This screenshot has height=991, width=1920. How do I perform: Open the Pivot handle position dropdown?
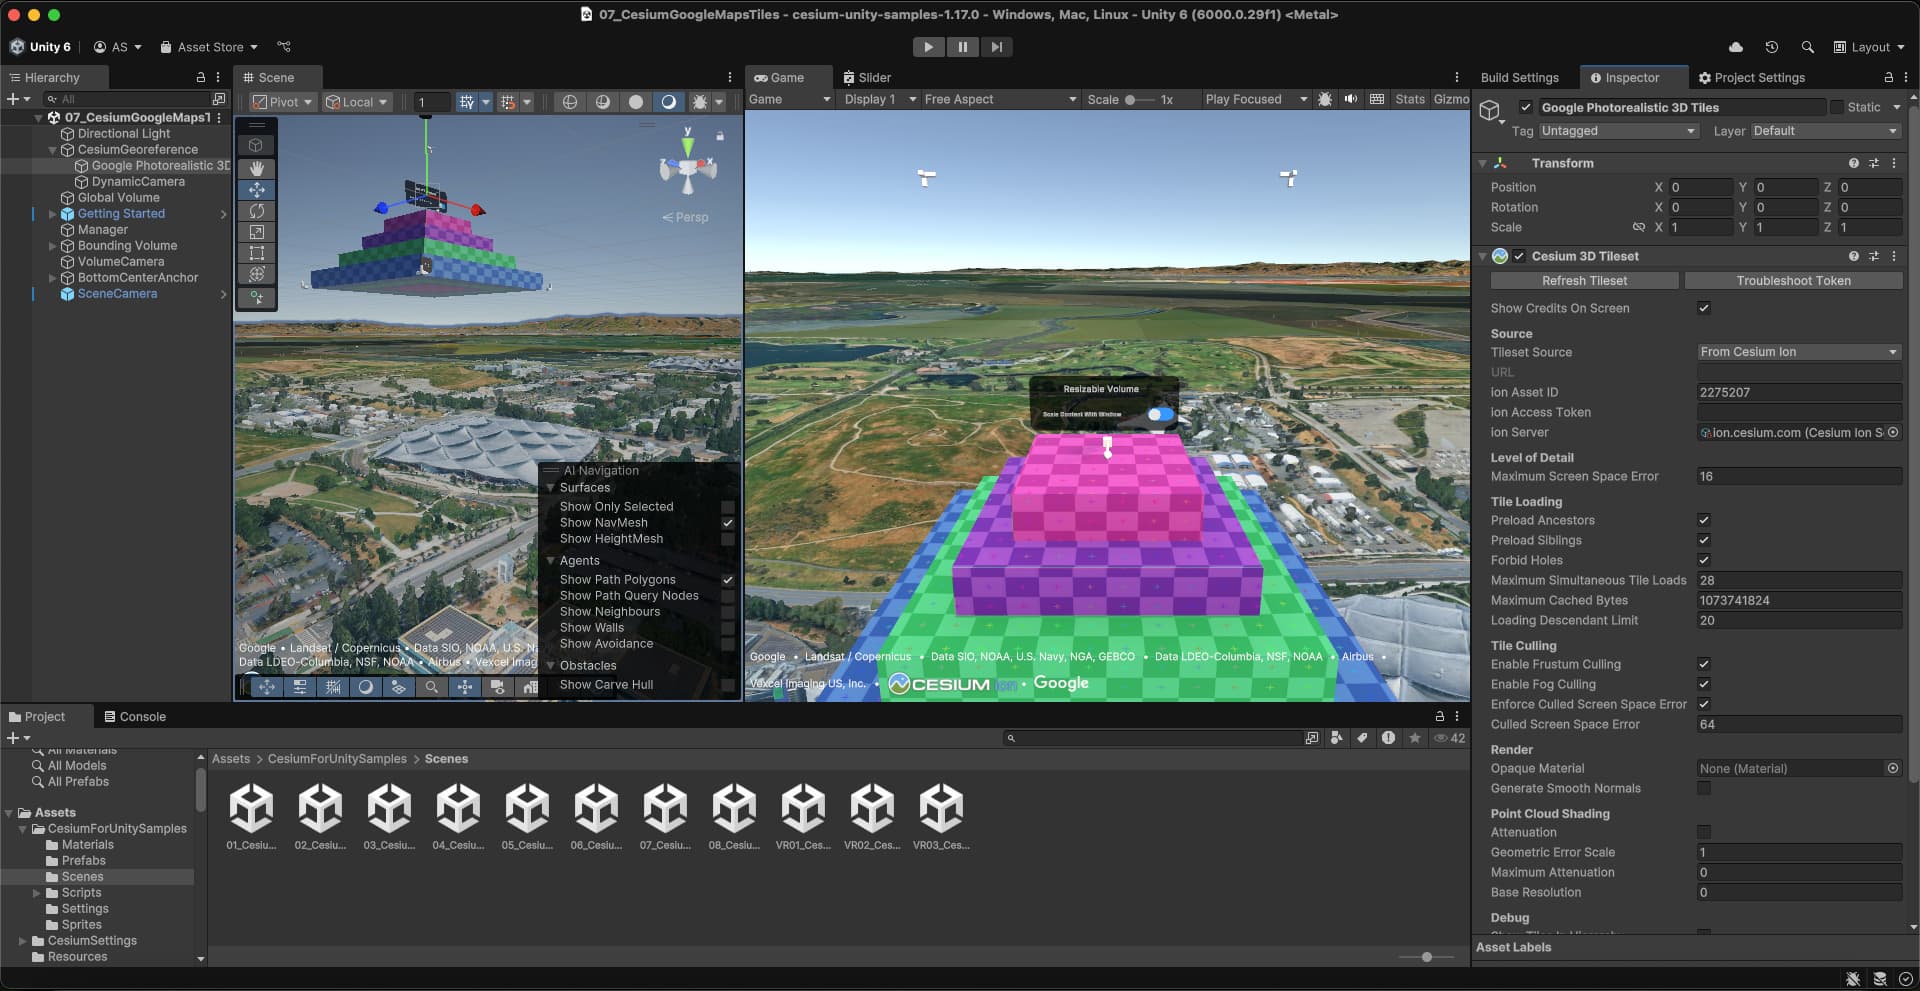click(283, 102)
